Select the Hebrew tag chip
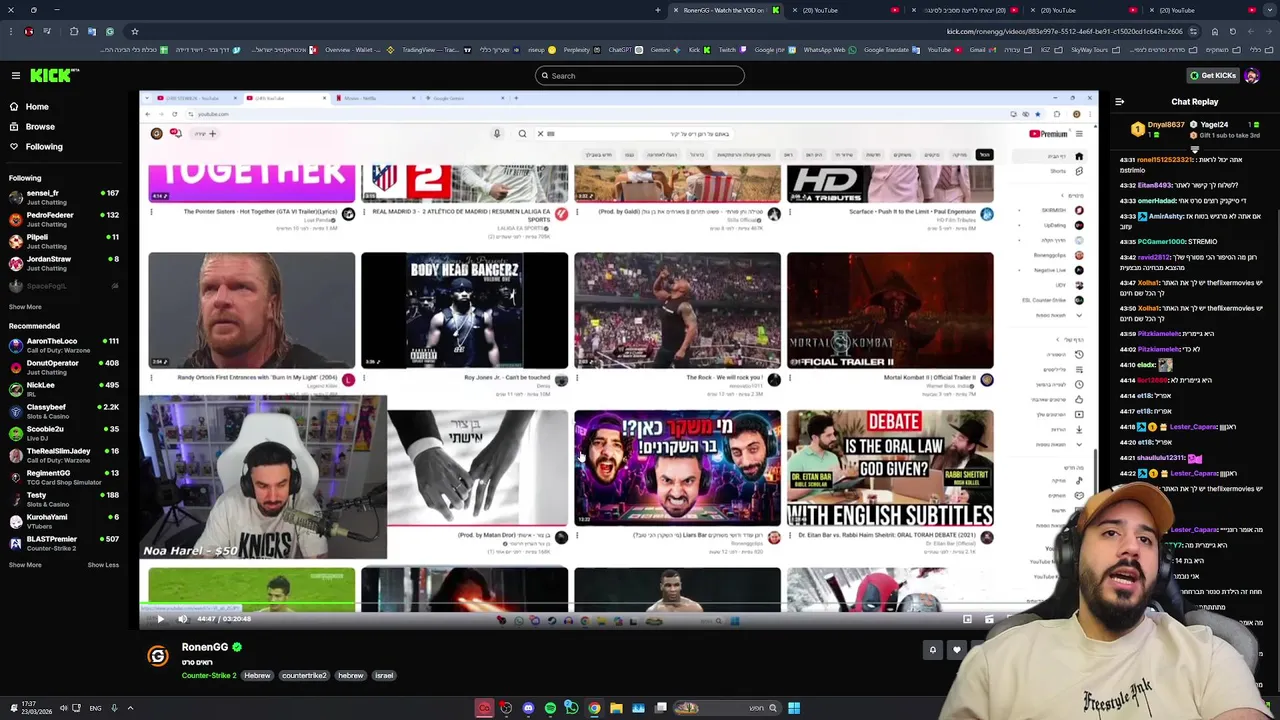The width and height of the screenshot is (1280, 720). tap(257, 676)
